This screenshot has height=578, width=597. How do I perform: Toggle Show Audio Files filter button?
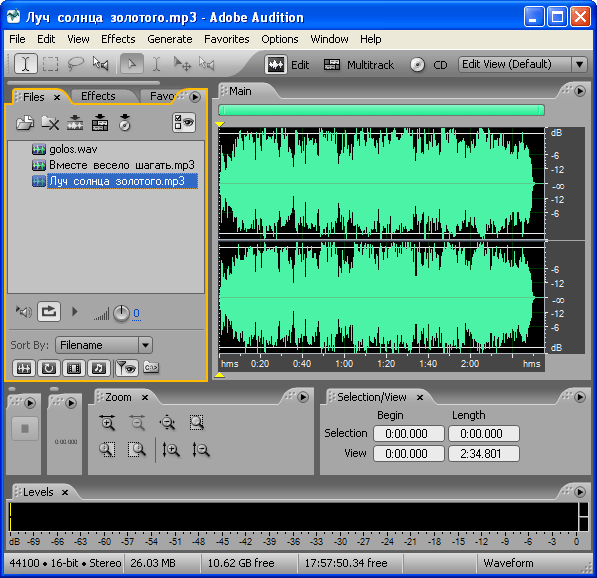[24, 368]
